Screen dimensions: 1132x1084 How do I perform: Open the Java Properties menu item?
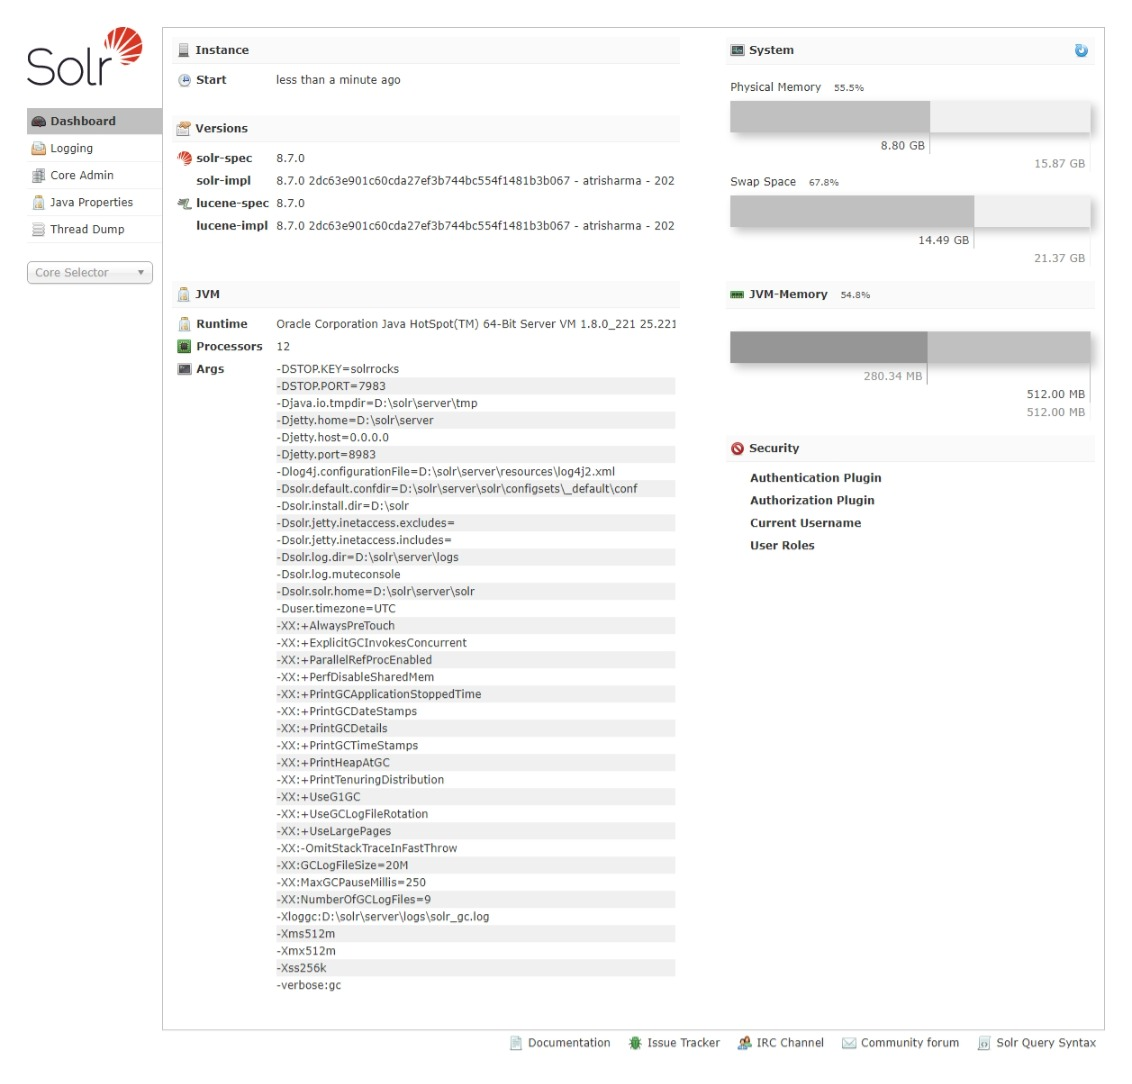[94, 203]
